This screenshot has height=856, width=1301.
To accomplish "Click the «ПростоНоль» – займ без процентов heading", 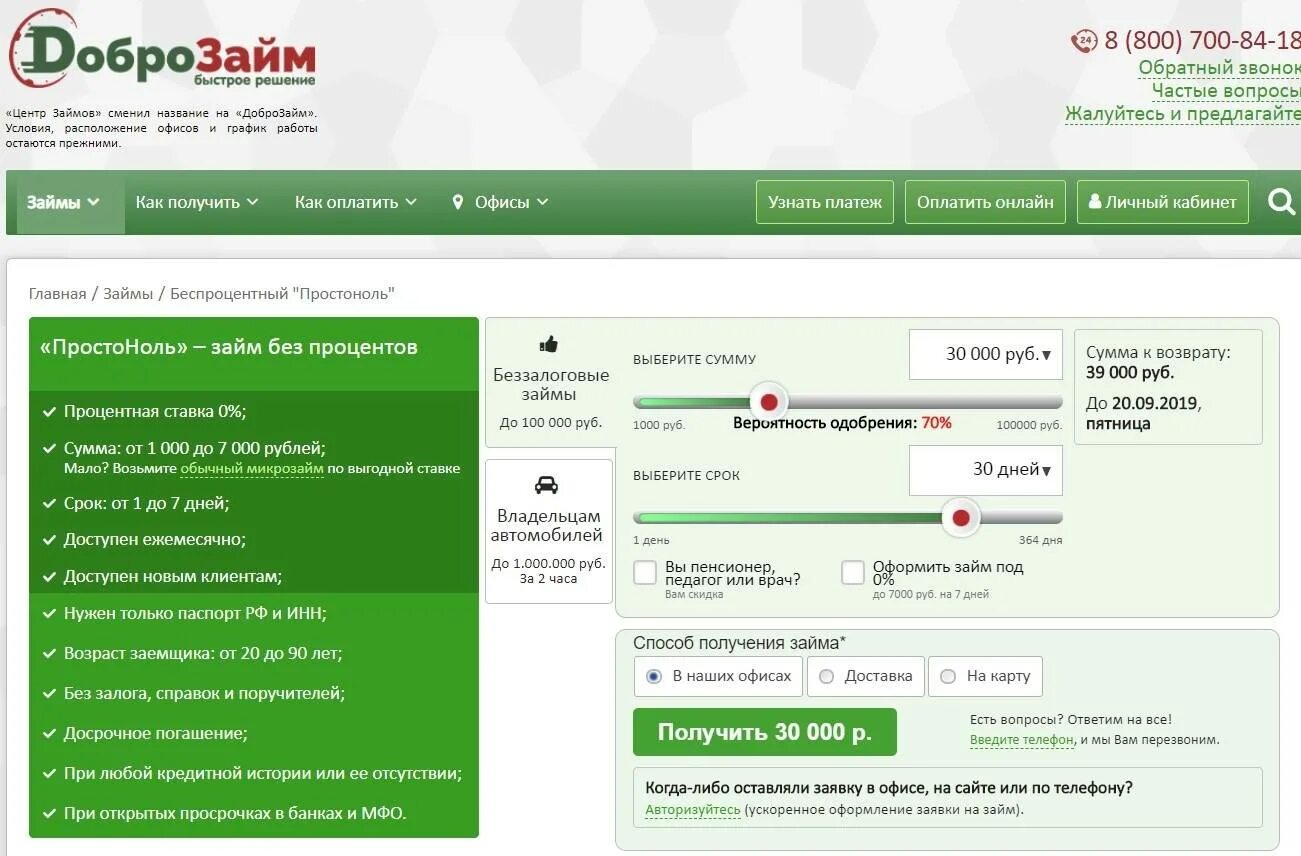I will pos(229,347).
